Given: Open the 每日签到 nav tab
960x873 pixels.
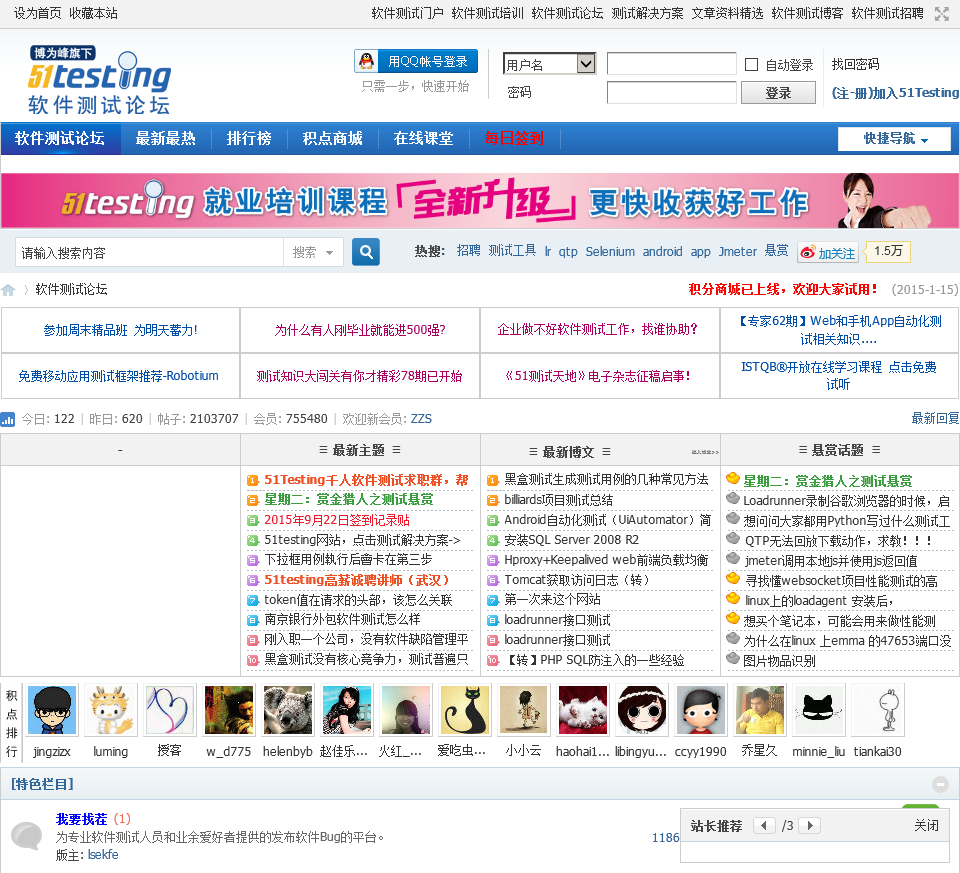Looking at the screenshot, I should (514, 138).
